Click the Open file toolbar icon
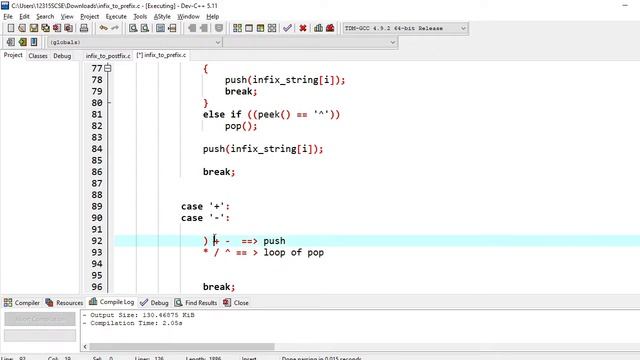The width and height of the screenshot is (640, 360). pos(22,28)
